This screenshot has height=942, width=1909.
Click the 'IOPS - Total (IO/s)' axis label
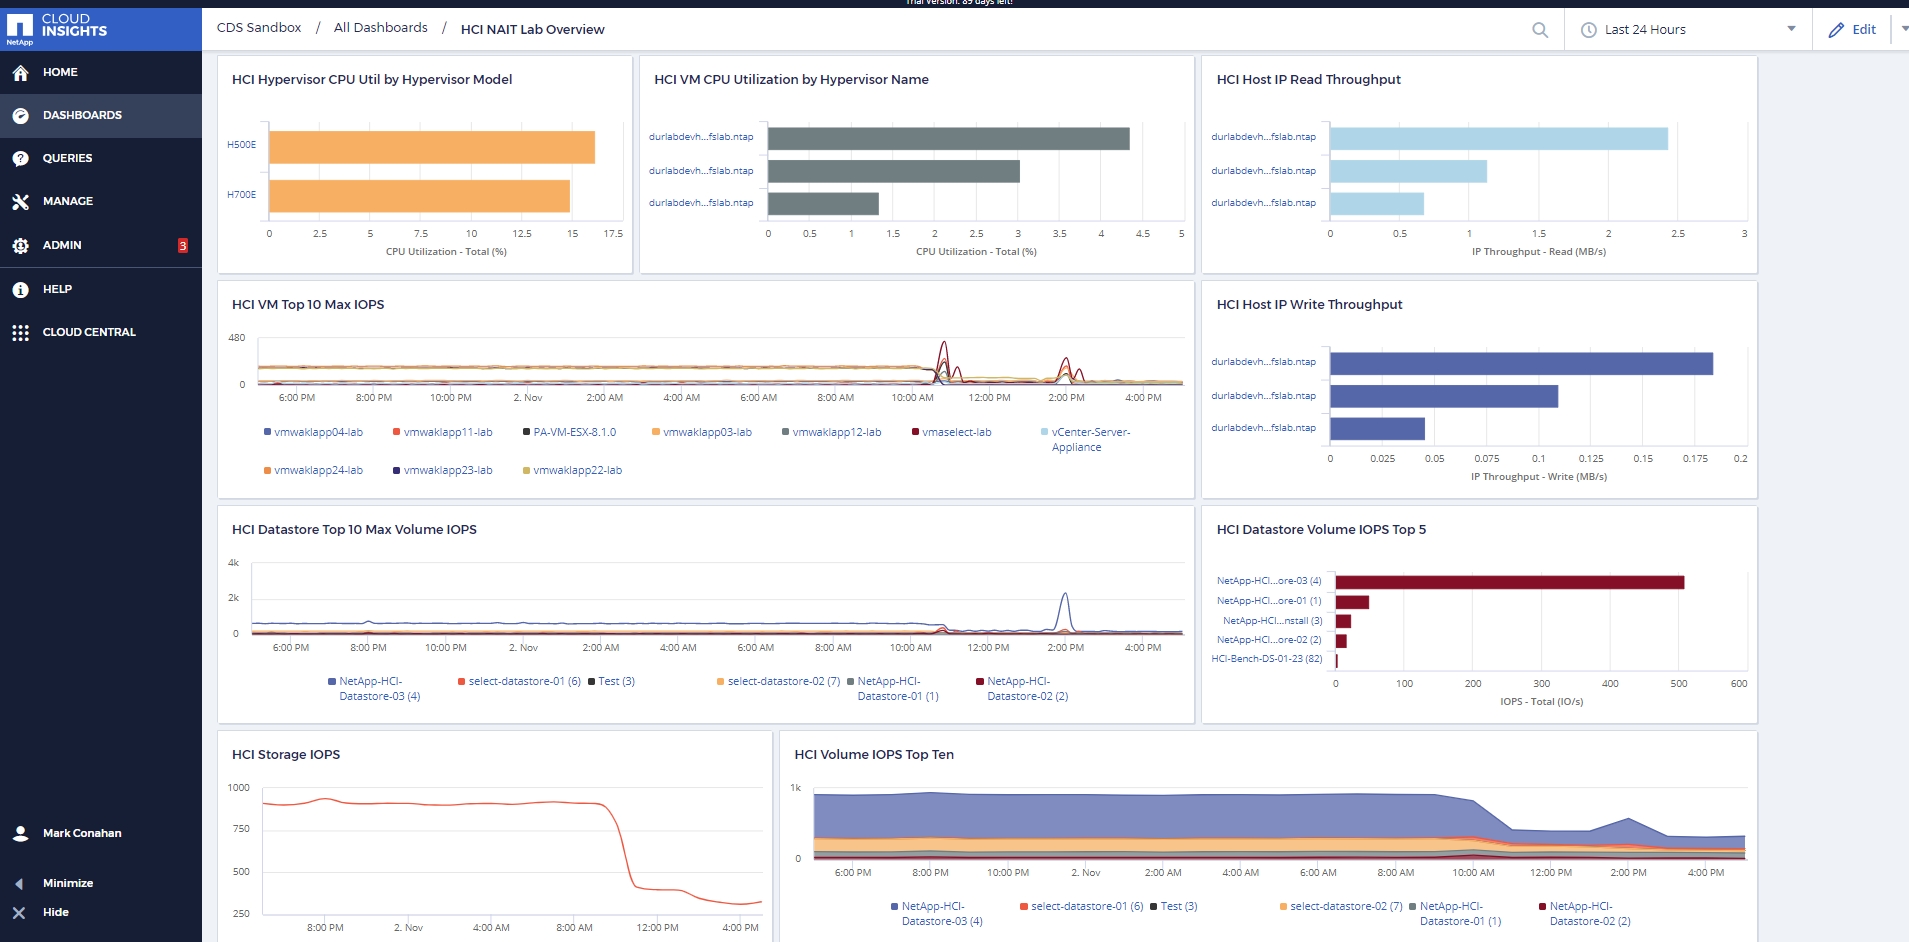(1542, 702)
